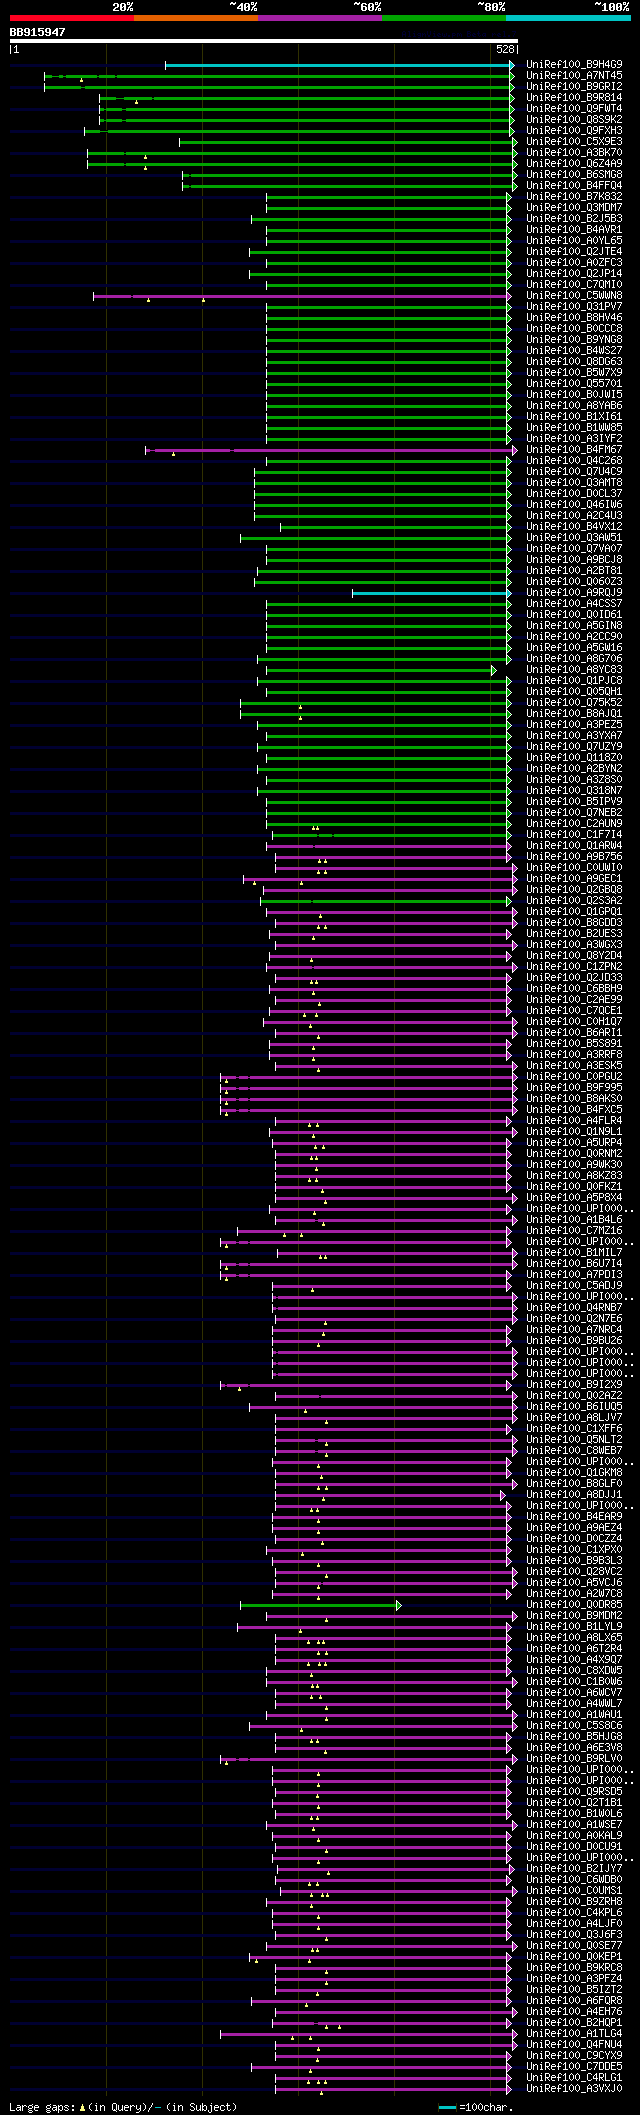The image size is (640, 2115).
Task: Click the purple ~60% identity color segment
Action: pyautogui.click(x=319, y=18)
